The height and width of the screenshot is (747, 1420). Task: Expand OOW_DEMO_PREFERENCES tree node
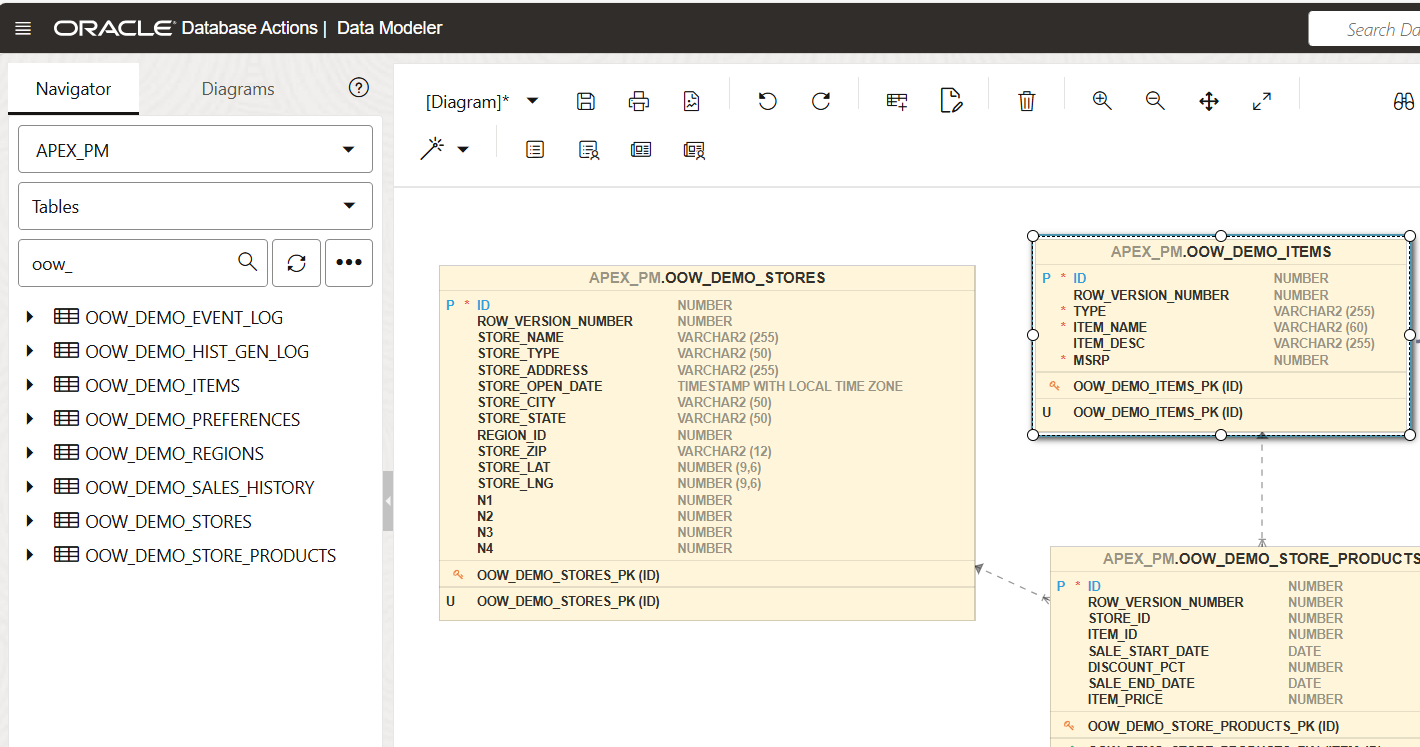pos(30,419)
